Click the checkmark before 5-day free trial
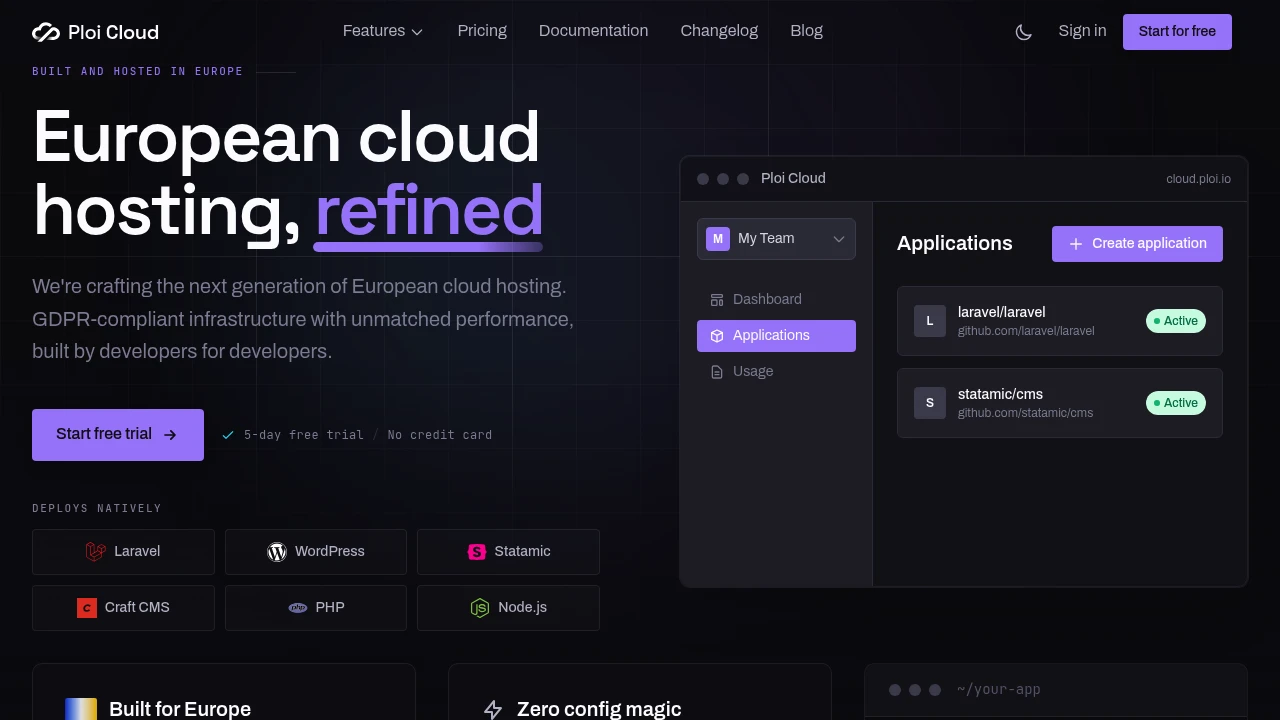 click(x=228, y=435)
